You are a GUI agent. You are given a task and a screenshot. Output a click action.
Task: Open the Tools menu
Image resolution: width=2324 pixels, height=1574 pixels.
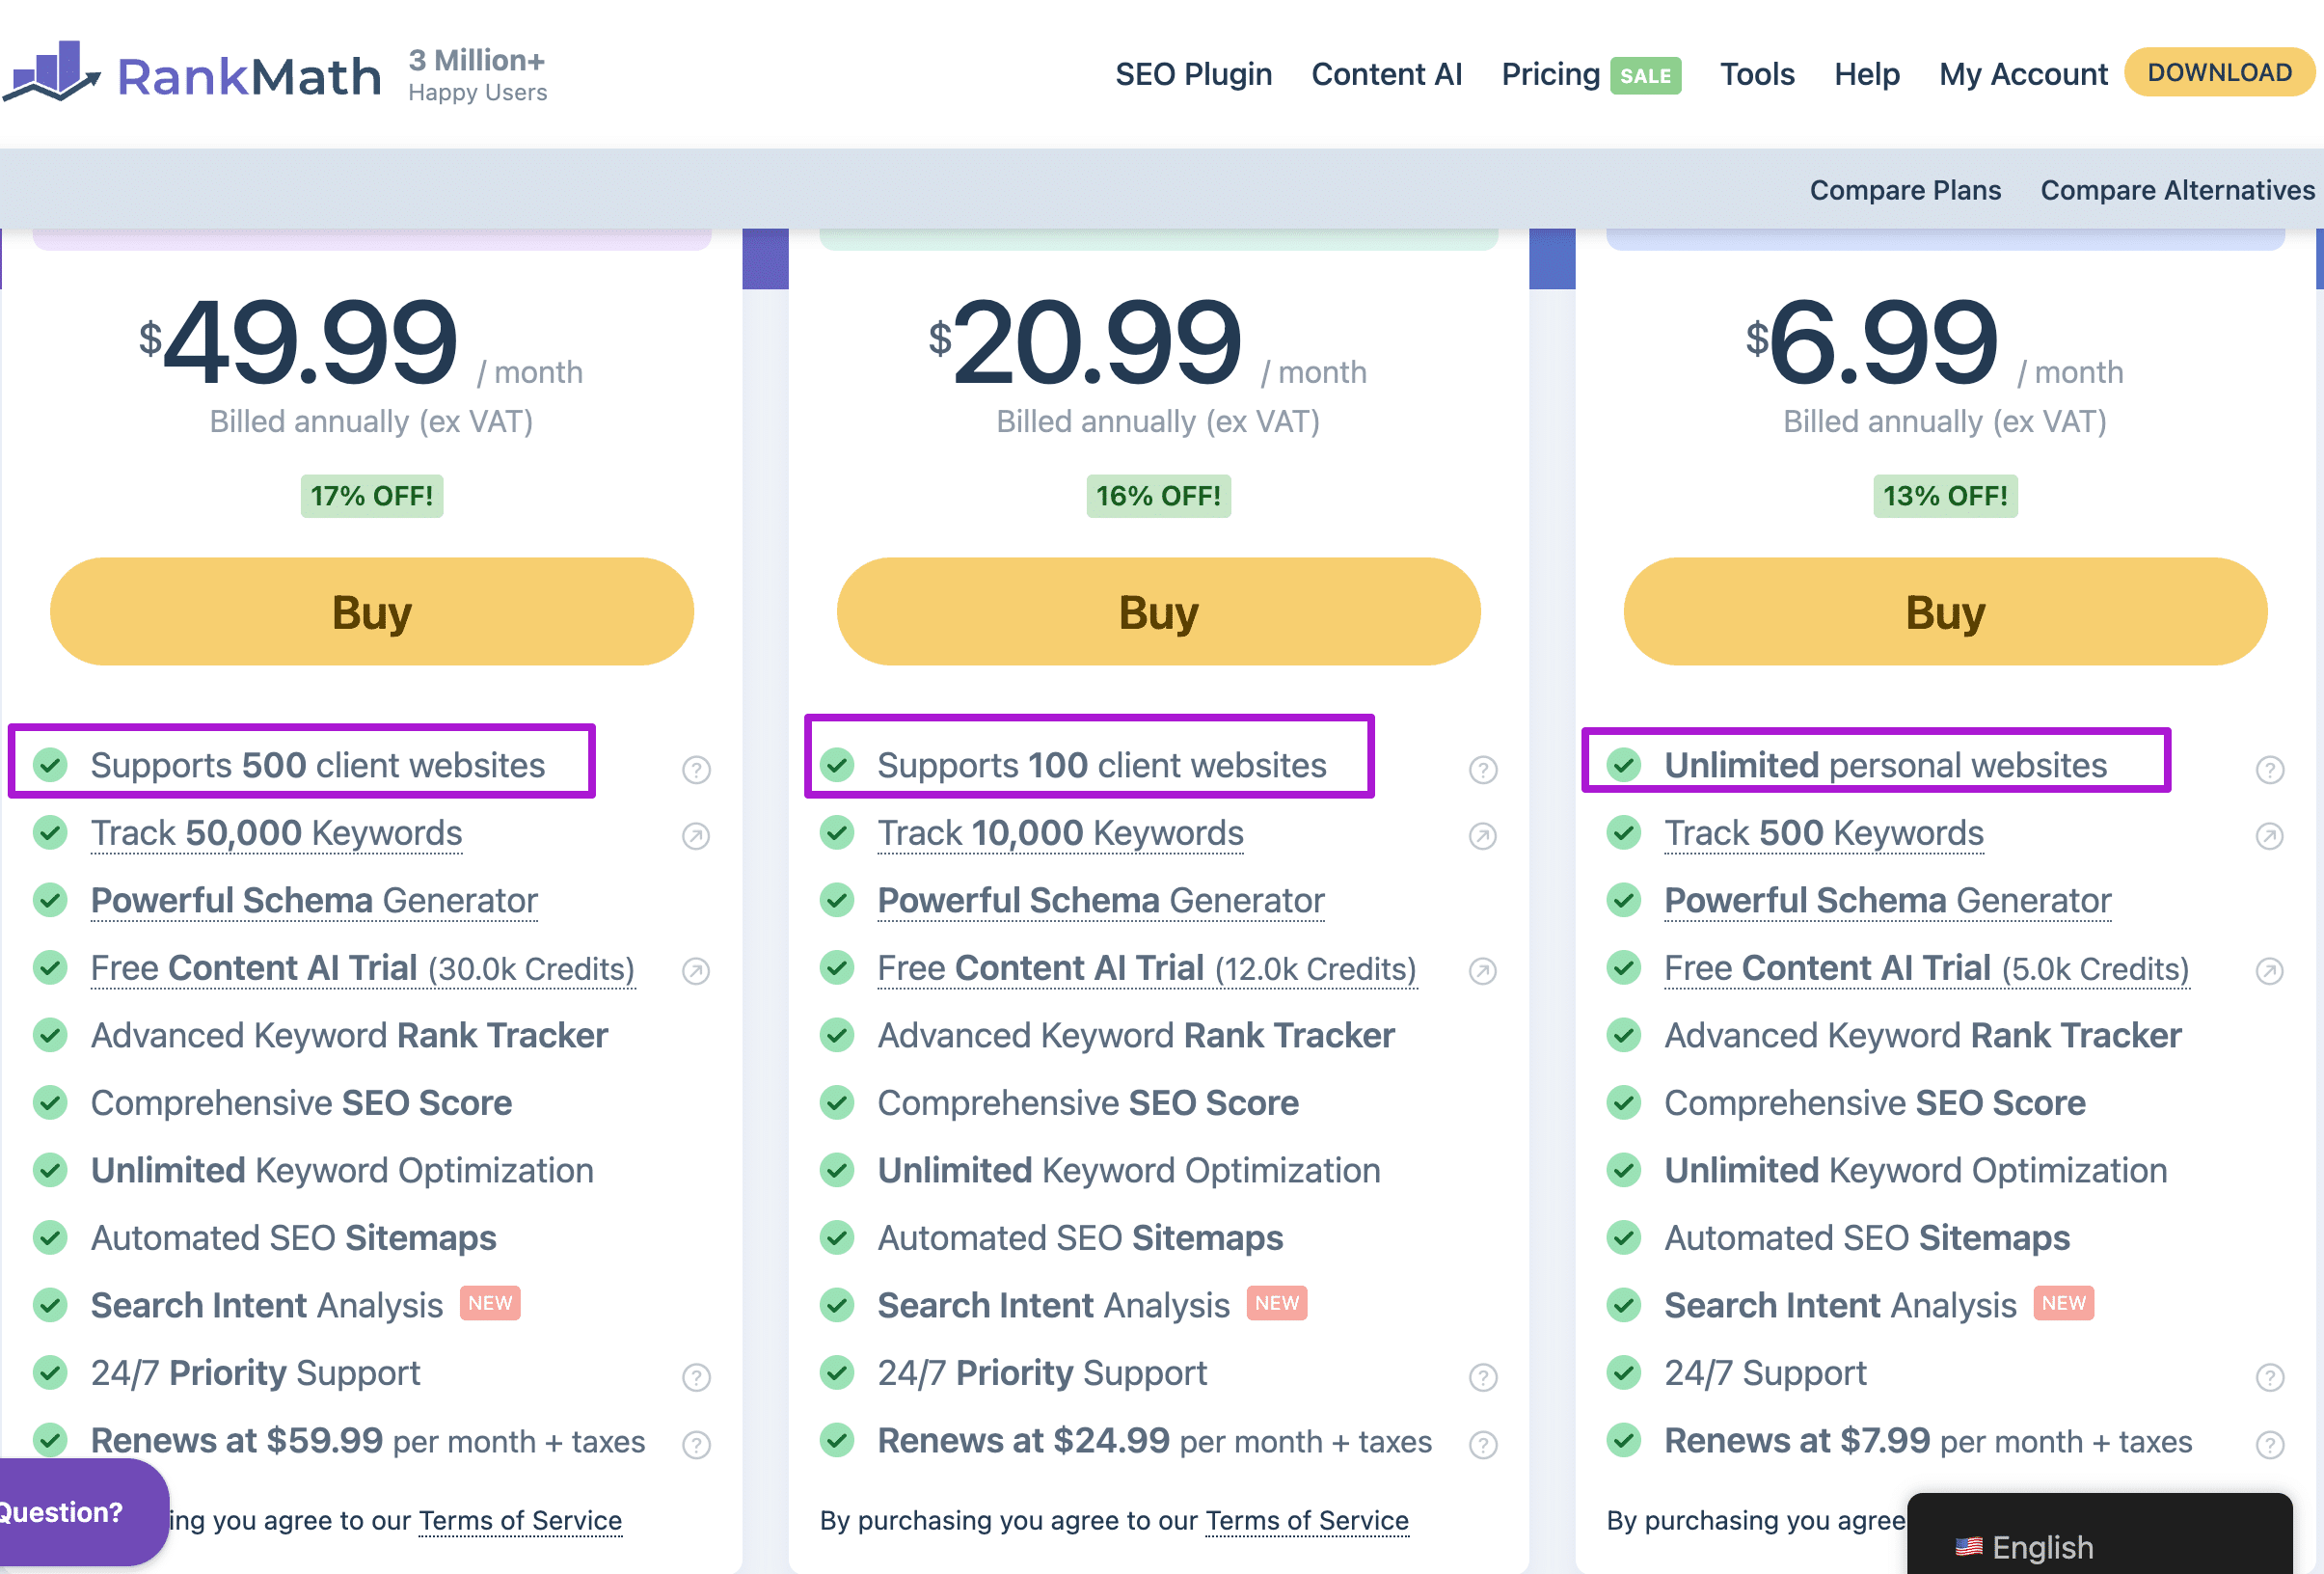[x=1757, y=74]
